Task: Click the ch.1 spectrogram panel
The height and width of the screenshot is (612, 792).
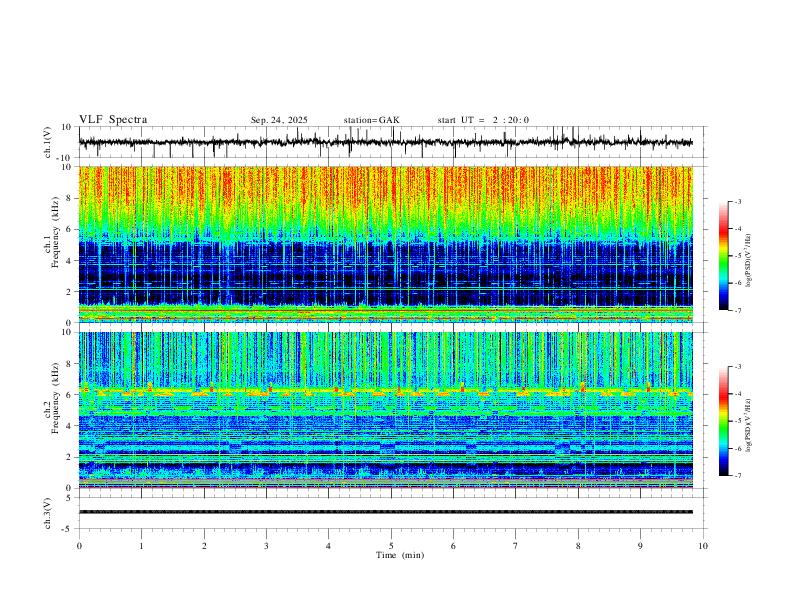Action: point(386,244)
